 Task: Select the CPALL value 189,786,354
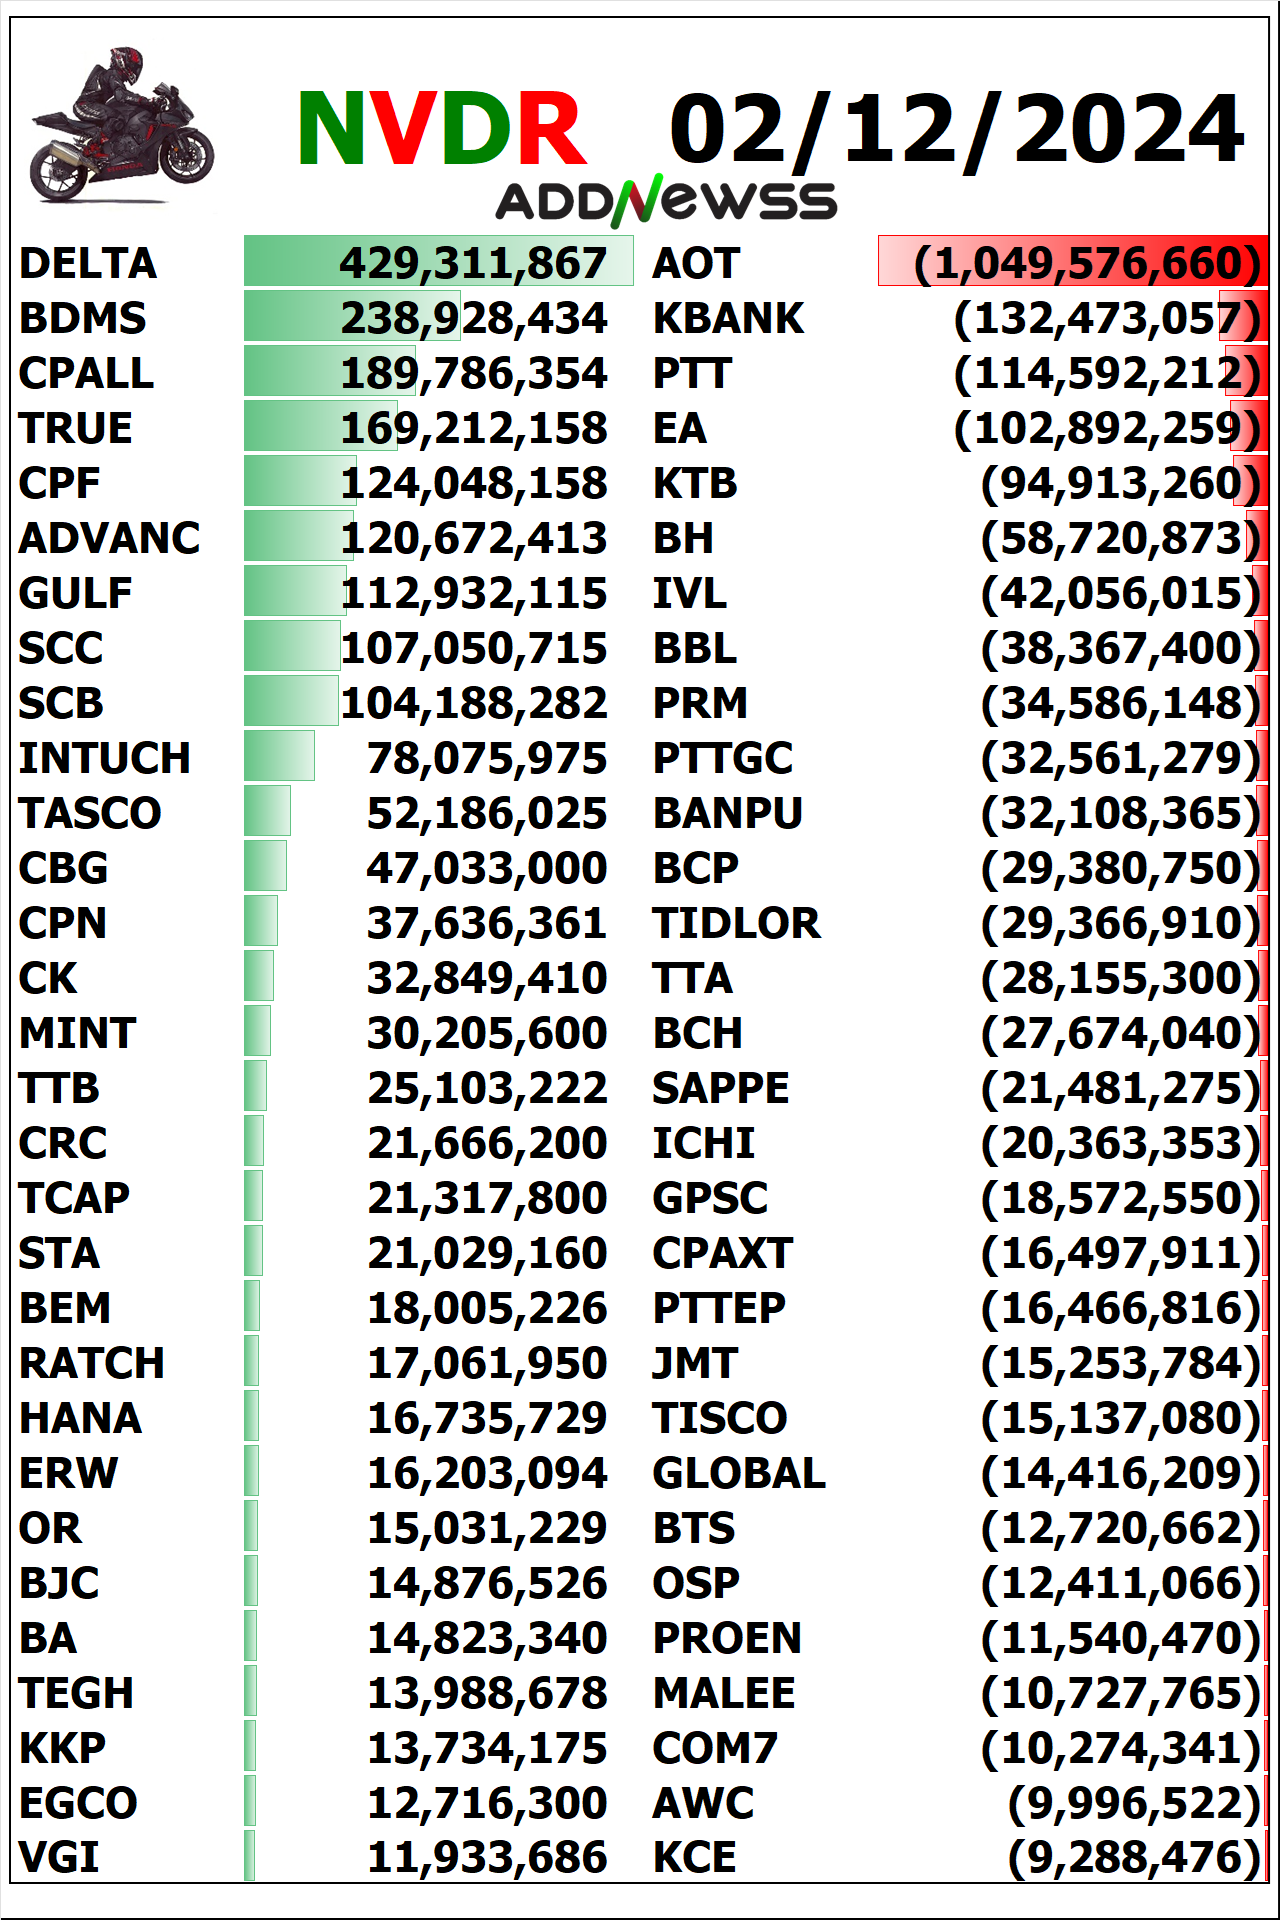pyautogui.click(x=474, y=373)
